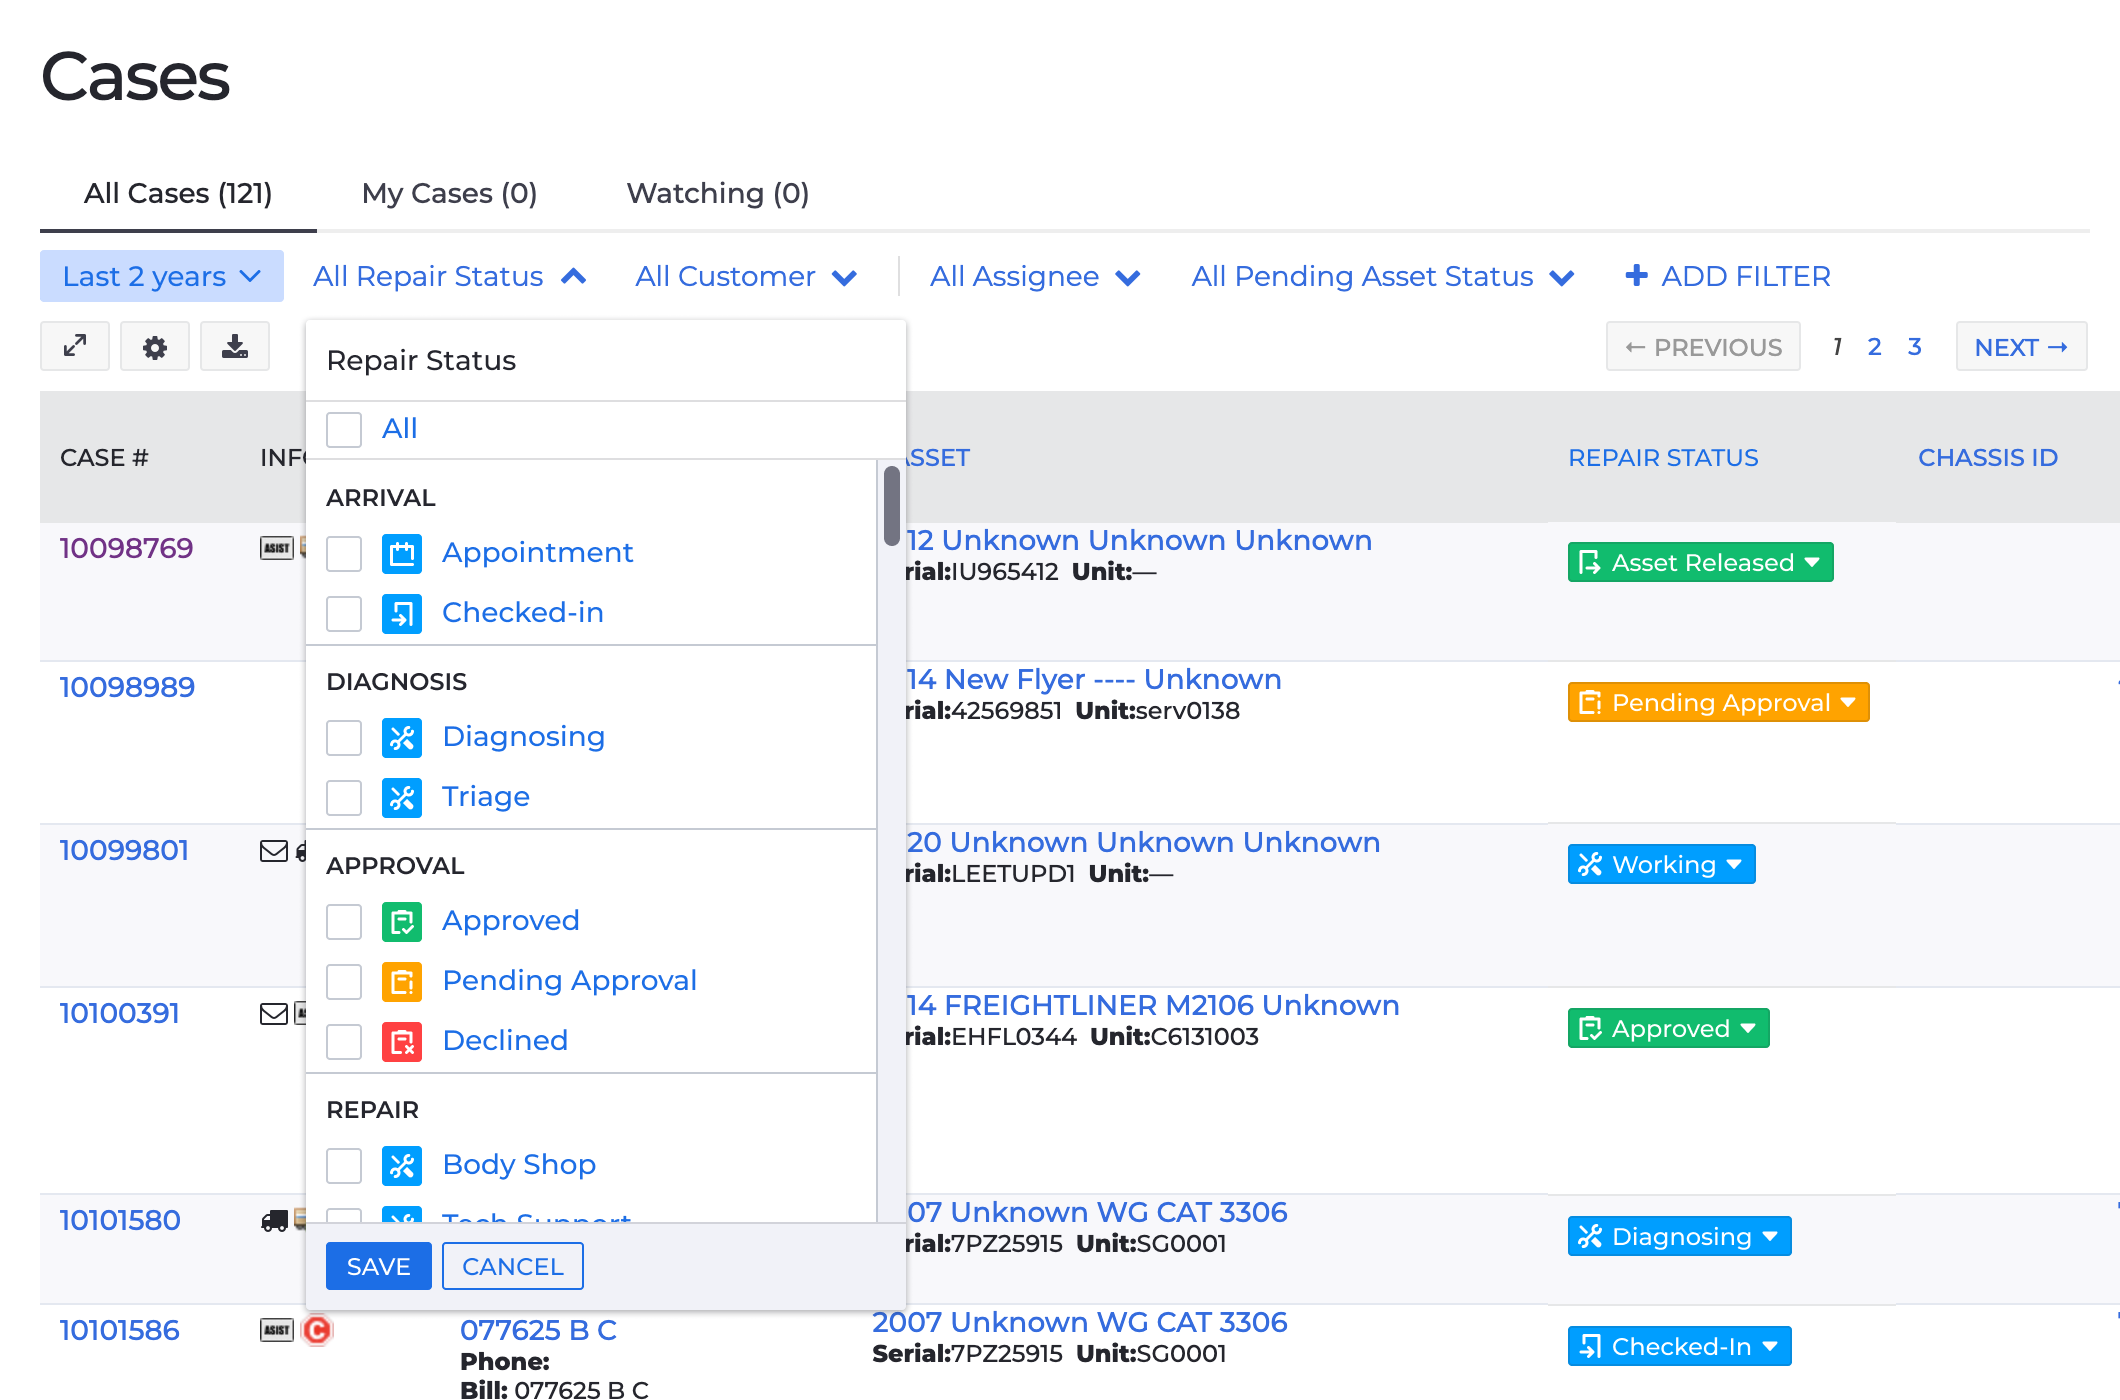Click the Checked-in status icon
The width and height of the screenshot is (2120, 1400).
[402, 613]
